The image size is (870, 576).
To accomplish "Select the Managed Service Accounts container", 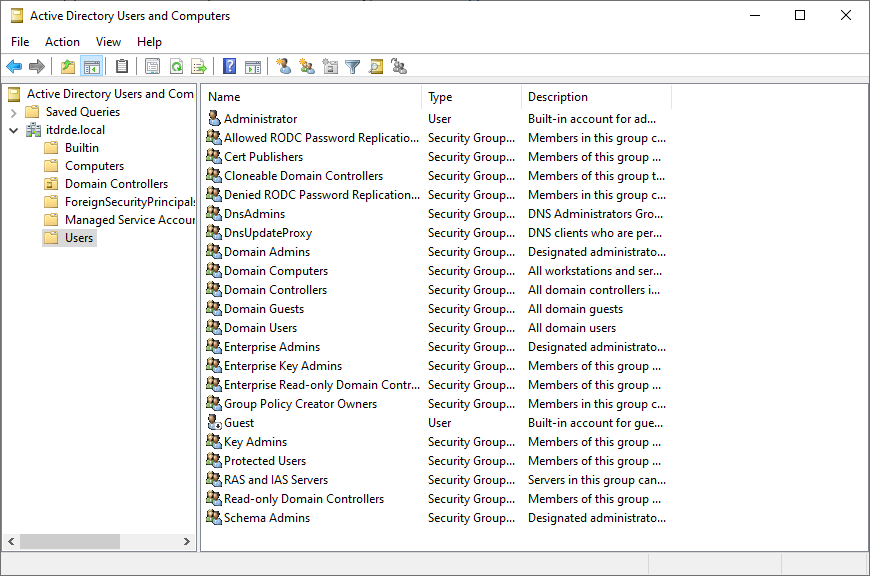I will (x=130, y=220).
